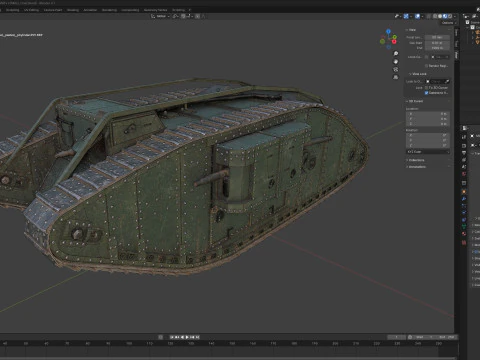Open the Texture properties tab

464,242
